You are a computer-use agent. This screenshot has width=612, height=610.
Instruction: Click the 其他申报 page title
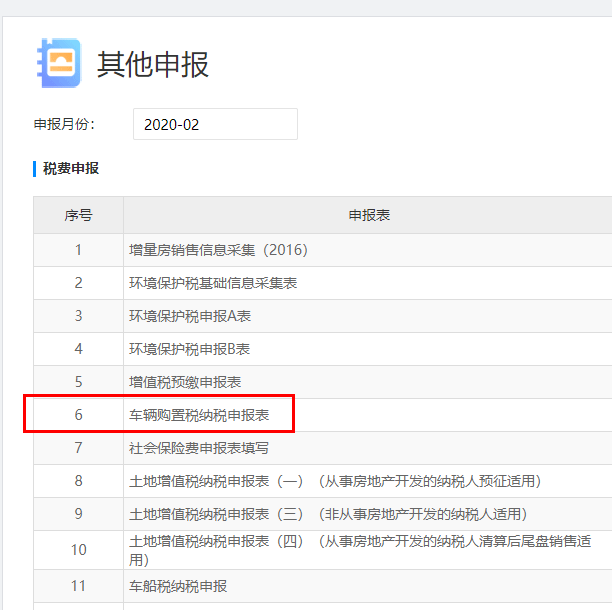pyautogui.click(x=152, y=64)
